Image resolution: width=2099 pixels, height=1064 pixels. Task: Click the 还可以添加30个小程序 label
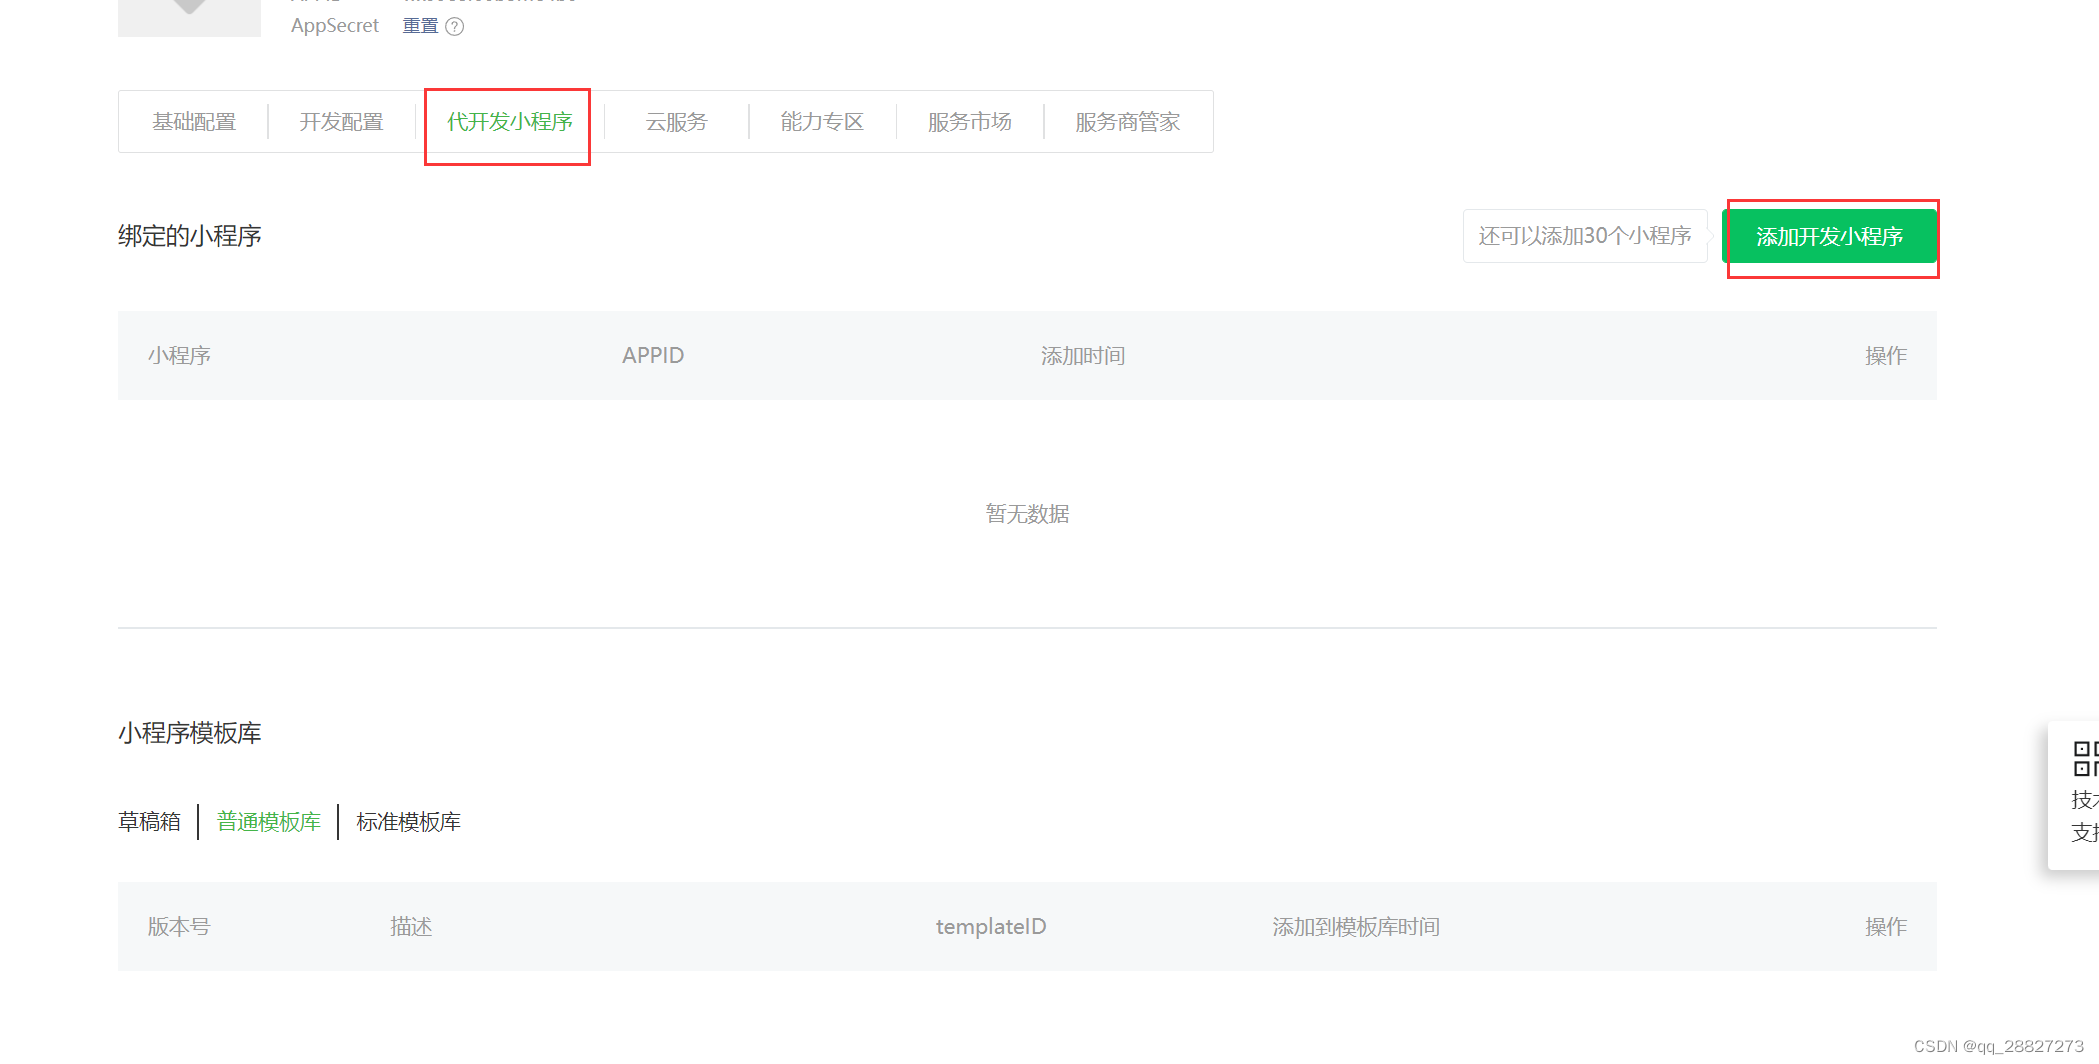pyautogui.click(x=1585, y=236)
